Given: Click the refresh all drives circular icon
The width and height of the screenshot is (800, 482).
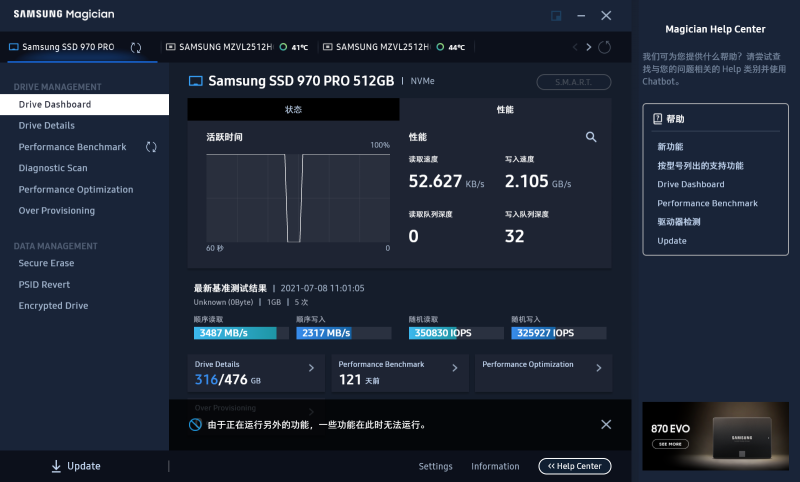Looking at the screenshot, I should click(605, 47).
